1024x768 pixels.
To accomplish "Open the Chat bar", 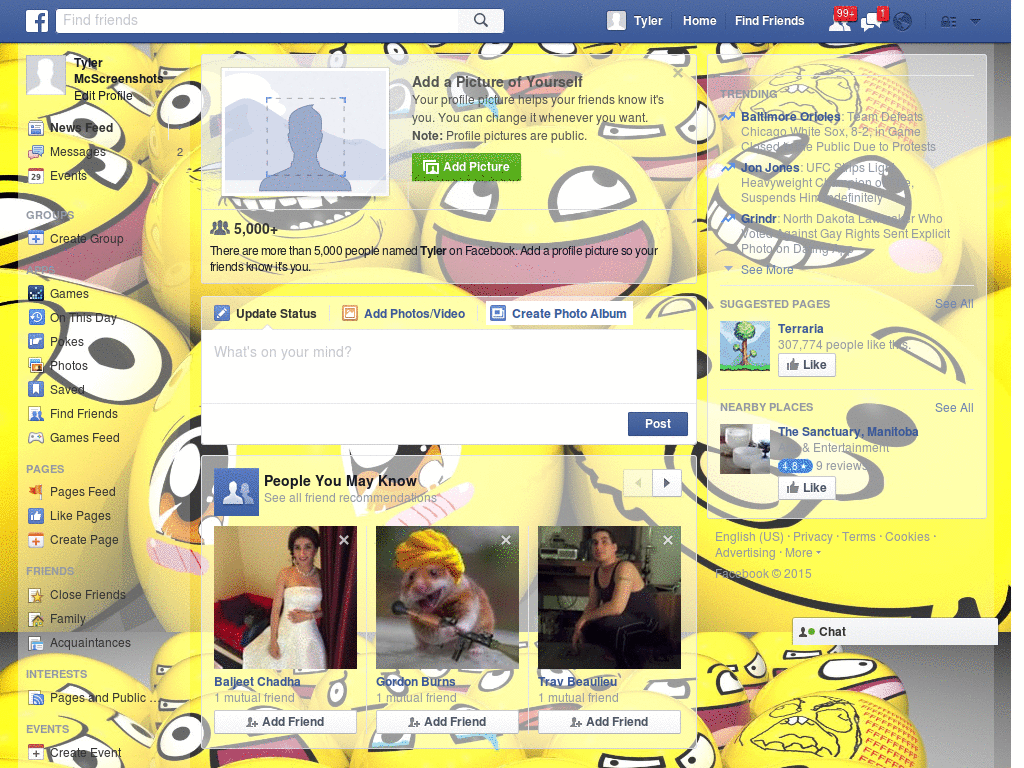I will 895,632.
